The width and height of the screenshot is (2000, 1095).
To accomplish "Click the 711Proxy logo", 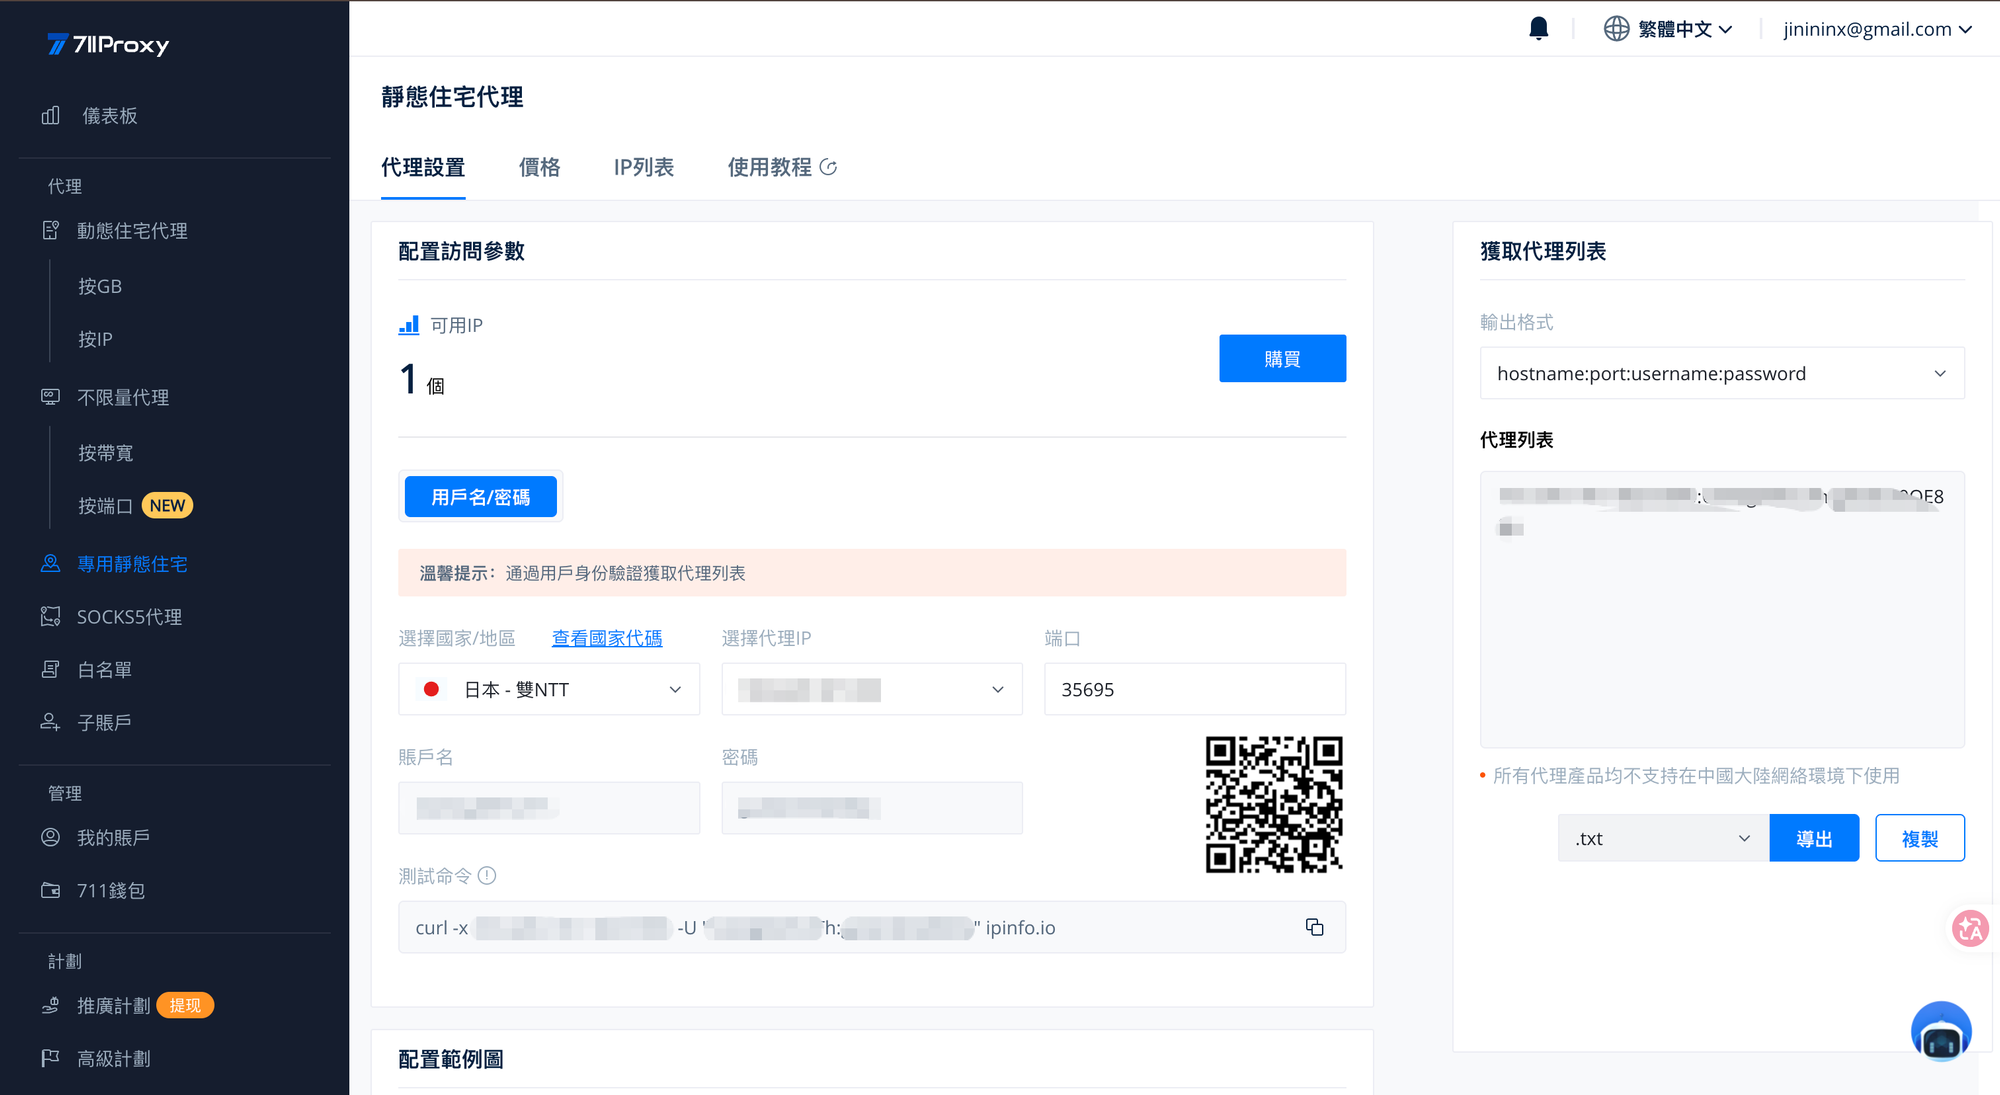I will (108, 44).
